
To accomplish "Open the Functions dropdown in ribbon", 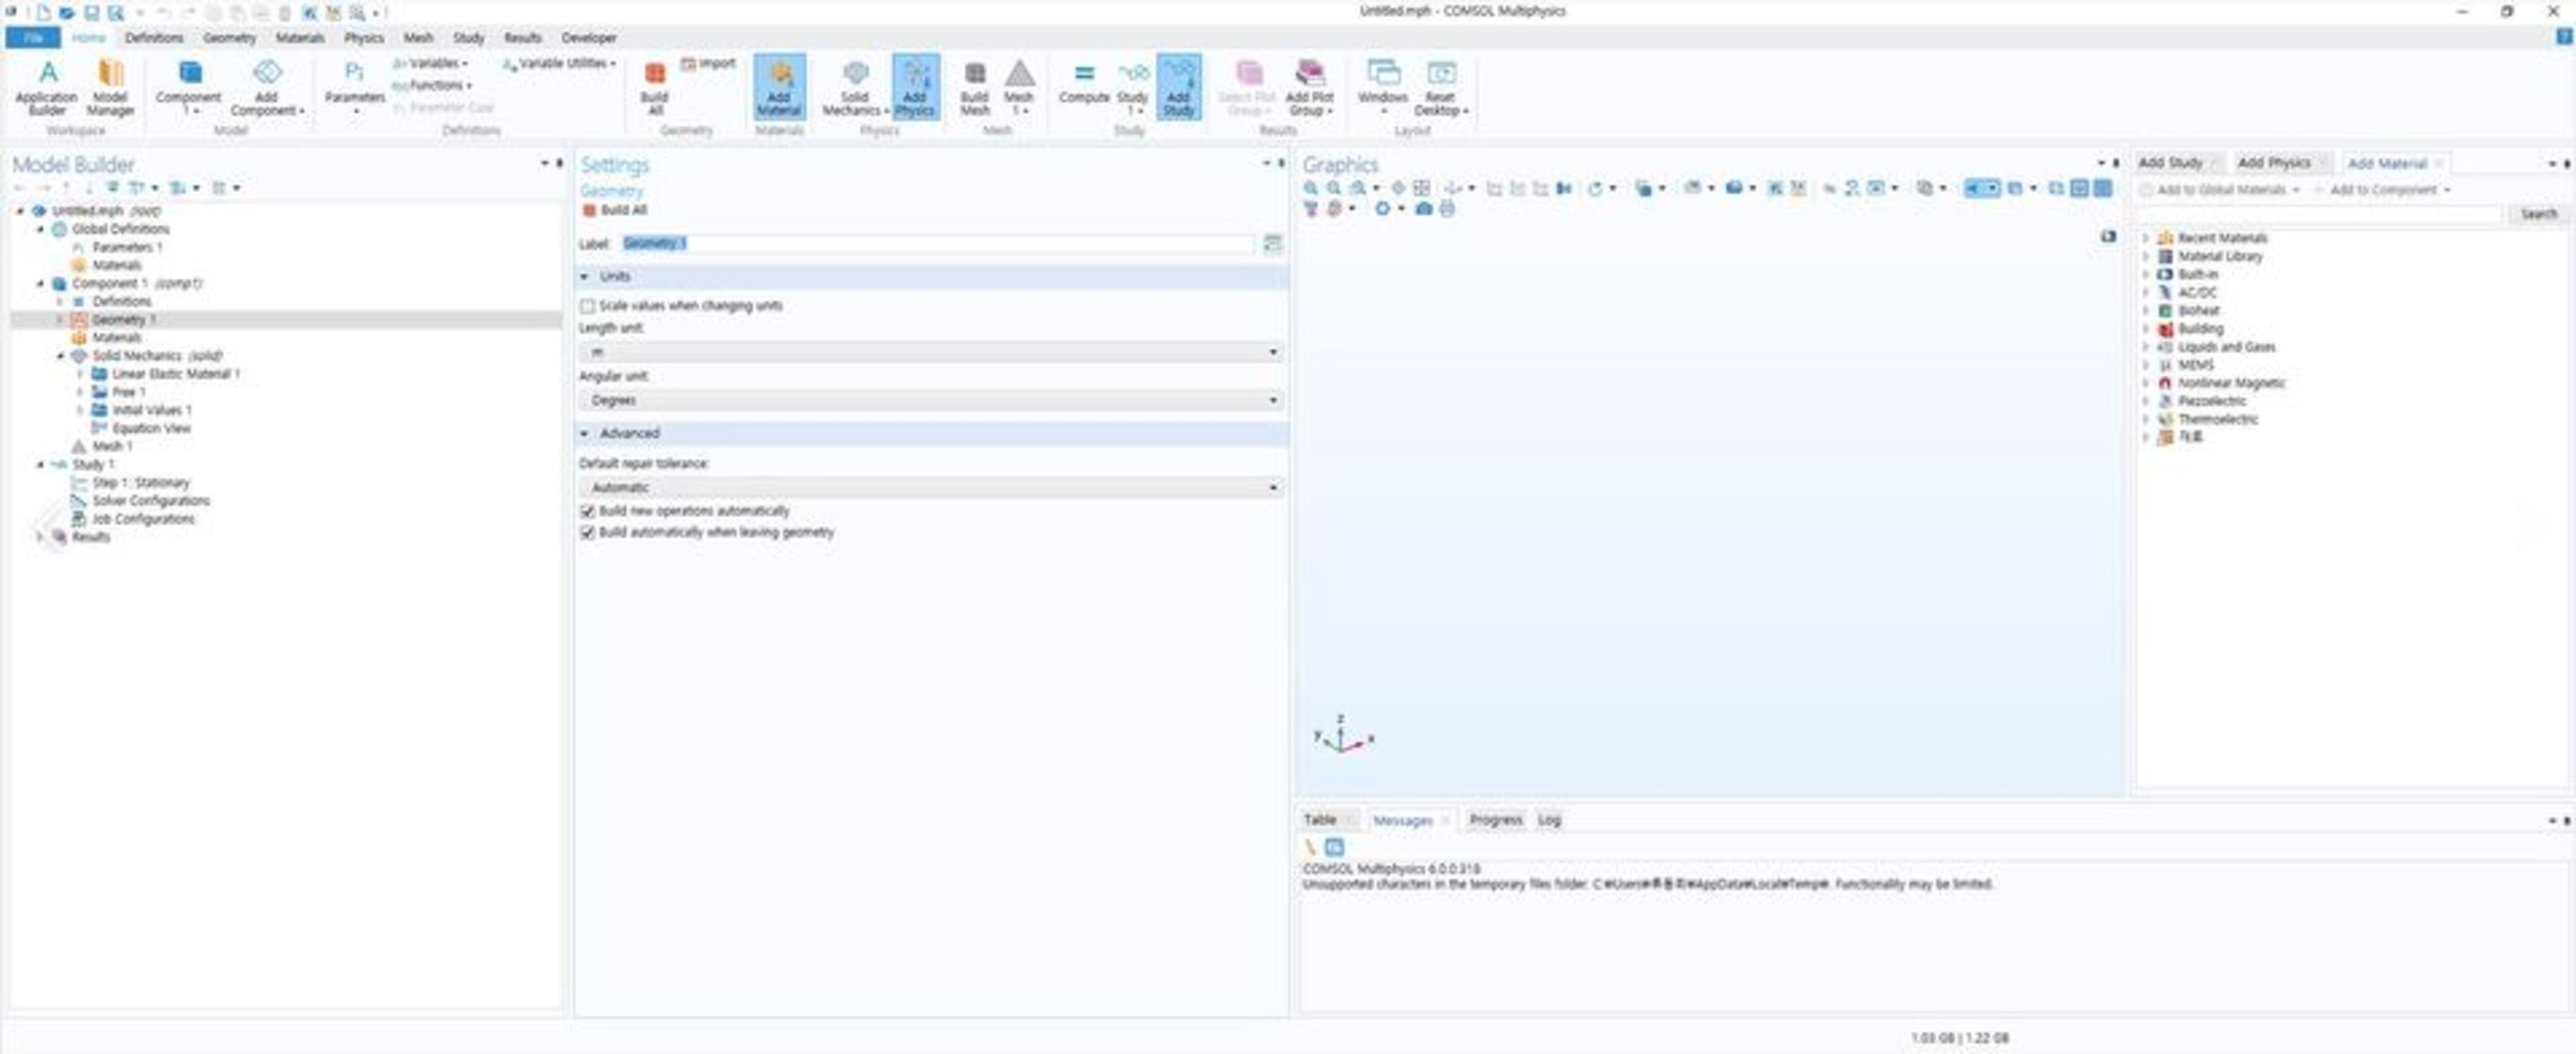I will [433, 86].
